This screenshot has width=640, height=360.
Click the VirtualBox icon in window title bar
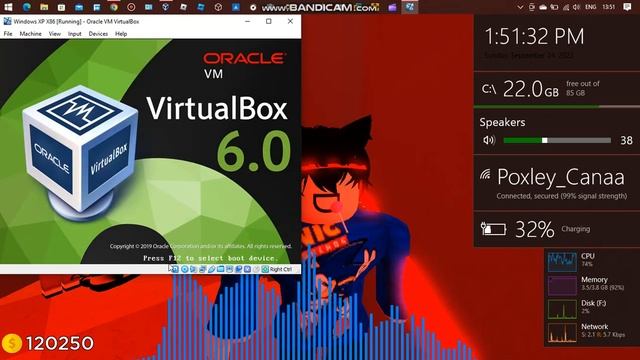(7, 21)
